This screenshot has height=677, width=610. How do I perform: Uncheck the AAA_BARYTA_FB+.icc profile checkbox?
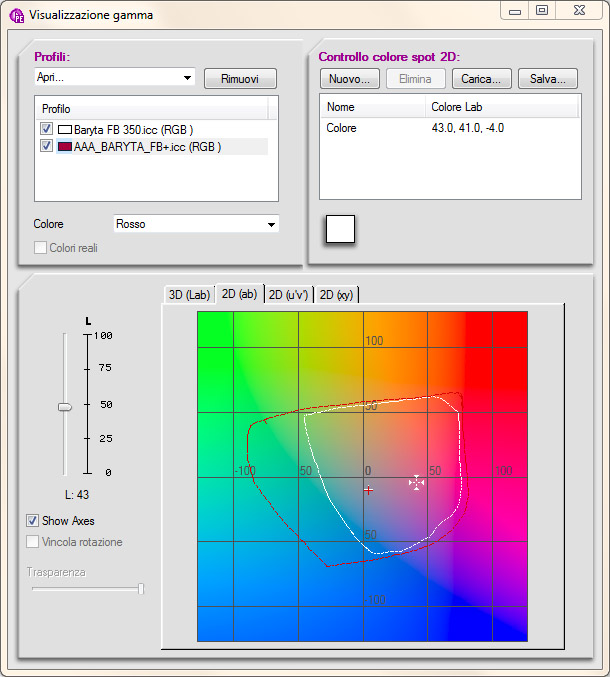coord(46,146)
